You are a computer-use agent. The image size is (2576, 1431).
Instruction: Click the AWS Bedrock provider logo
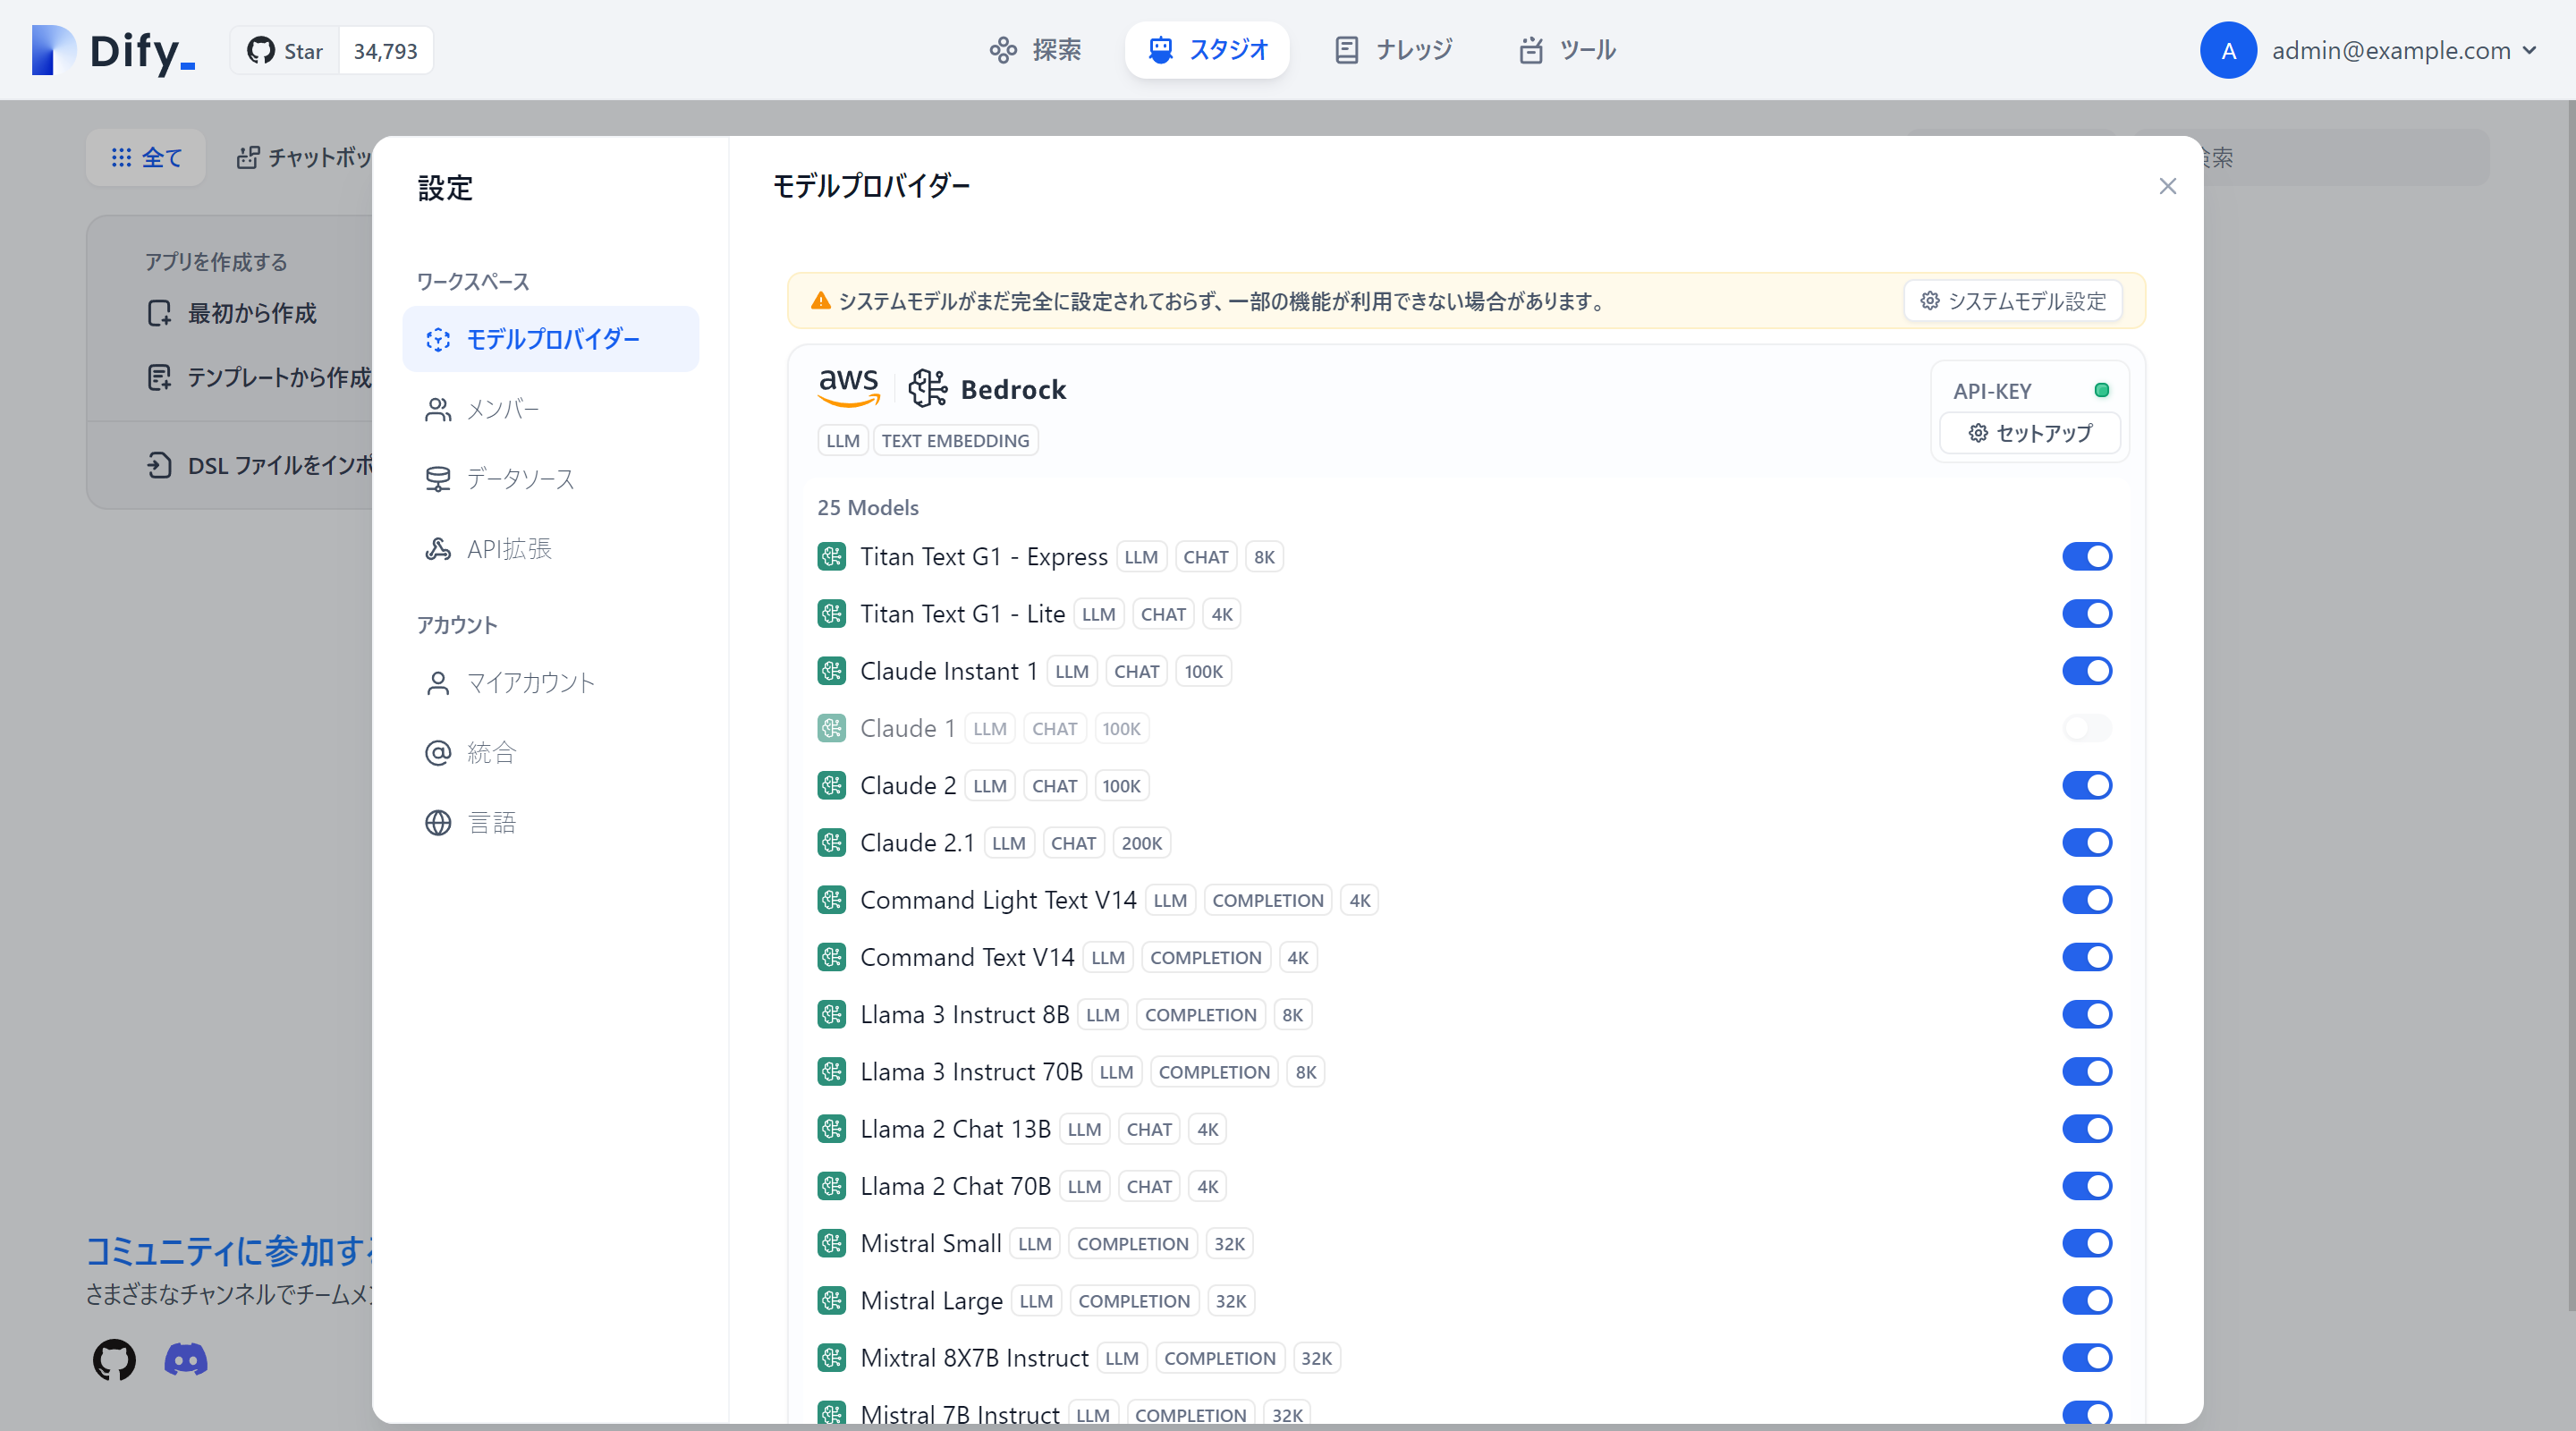tap(849, 388)
